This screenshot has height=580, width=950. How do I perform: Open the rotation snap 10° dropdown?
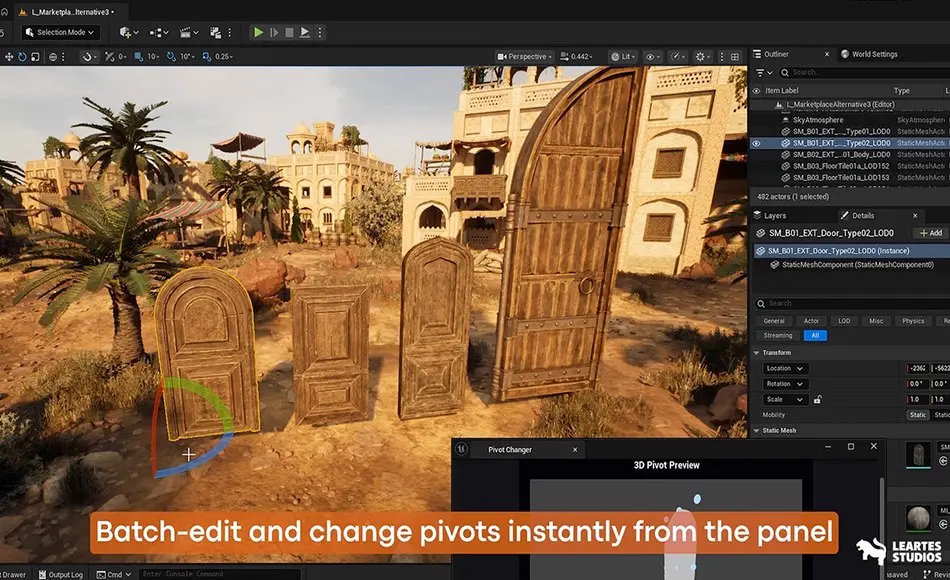coord(187,56)
